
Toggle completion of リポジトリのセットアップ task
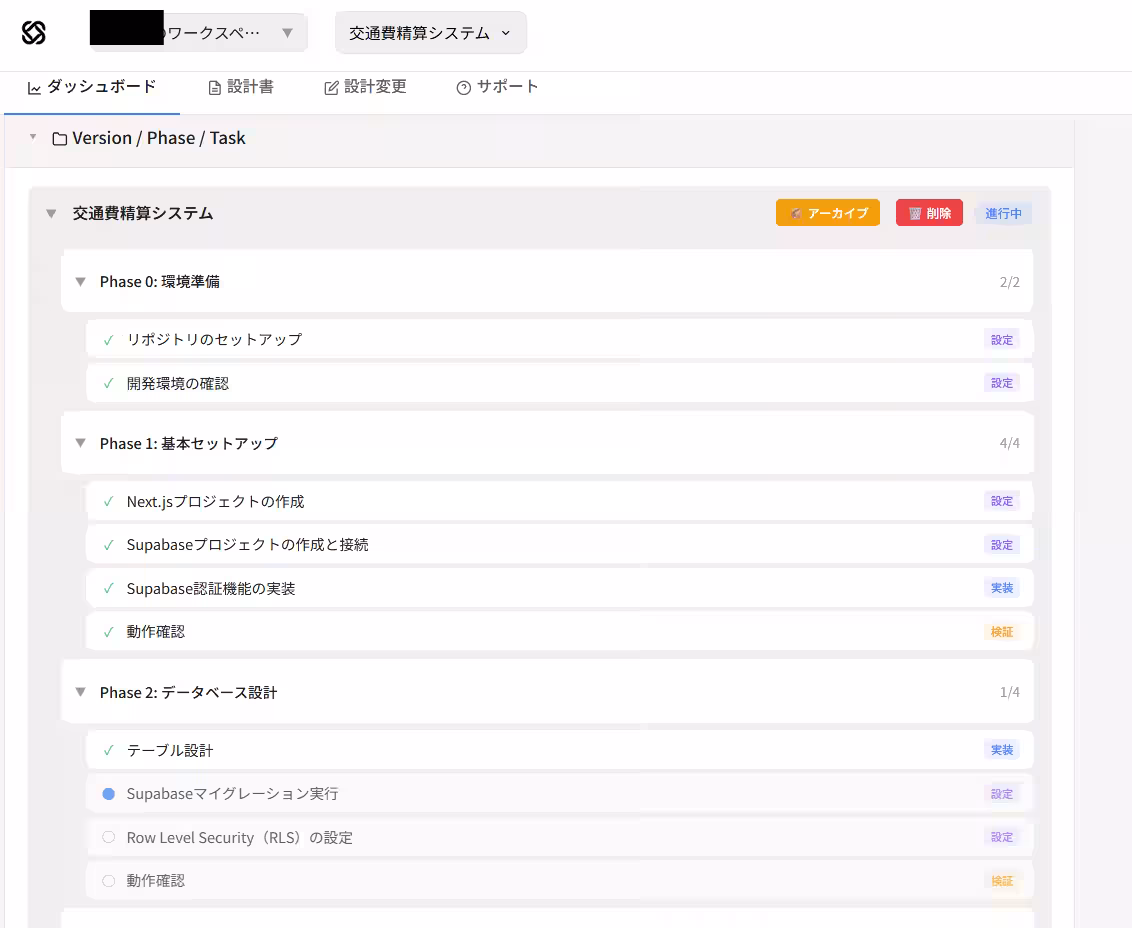point(108,339)
